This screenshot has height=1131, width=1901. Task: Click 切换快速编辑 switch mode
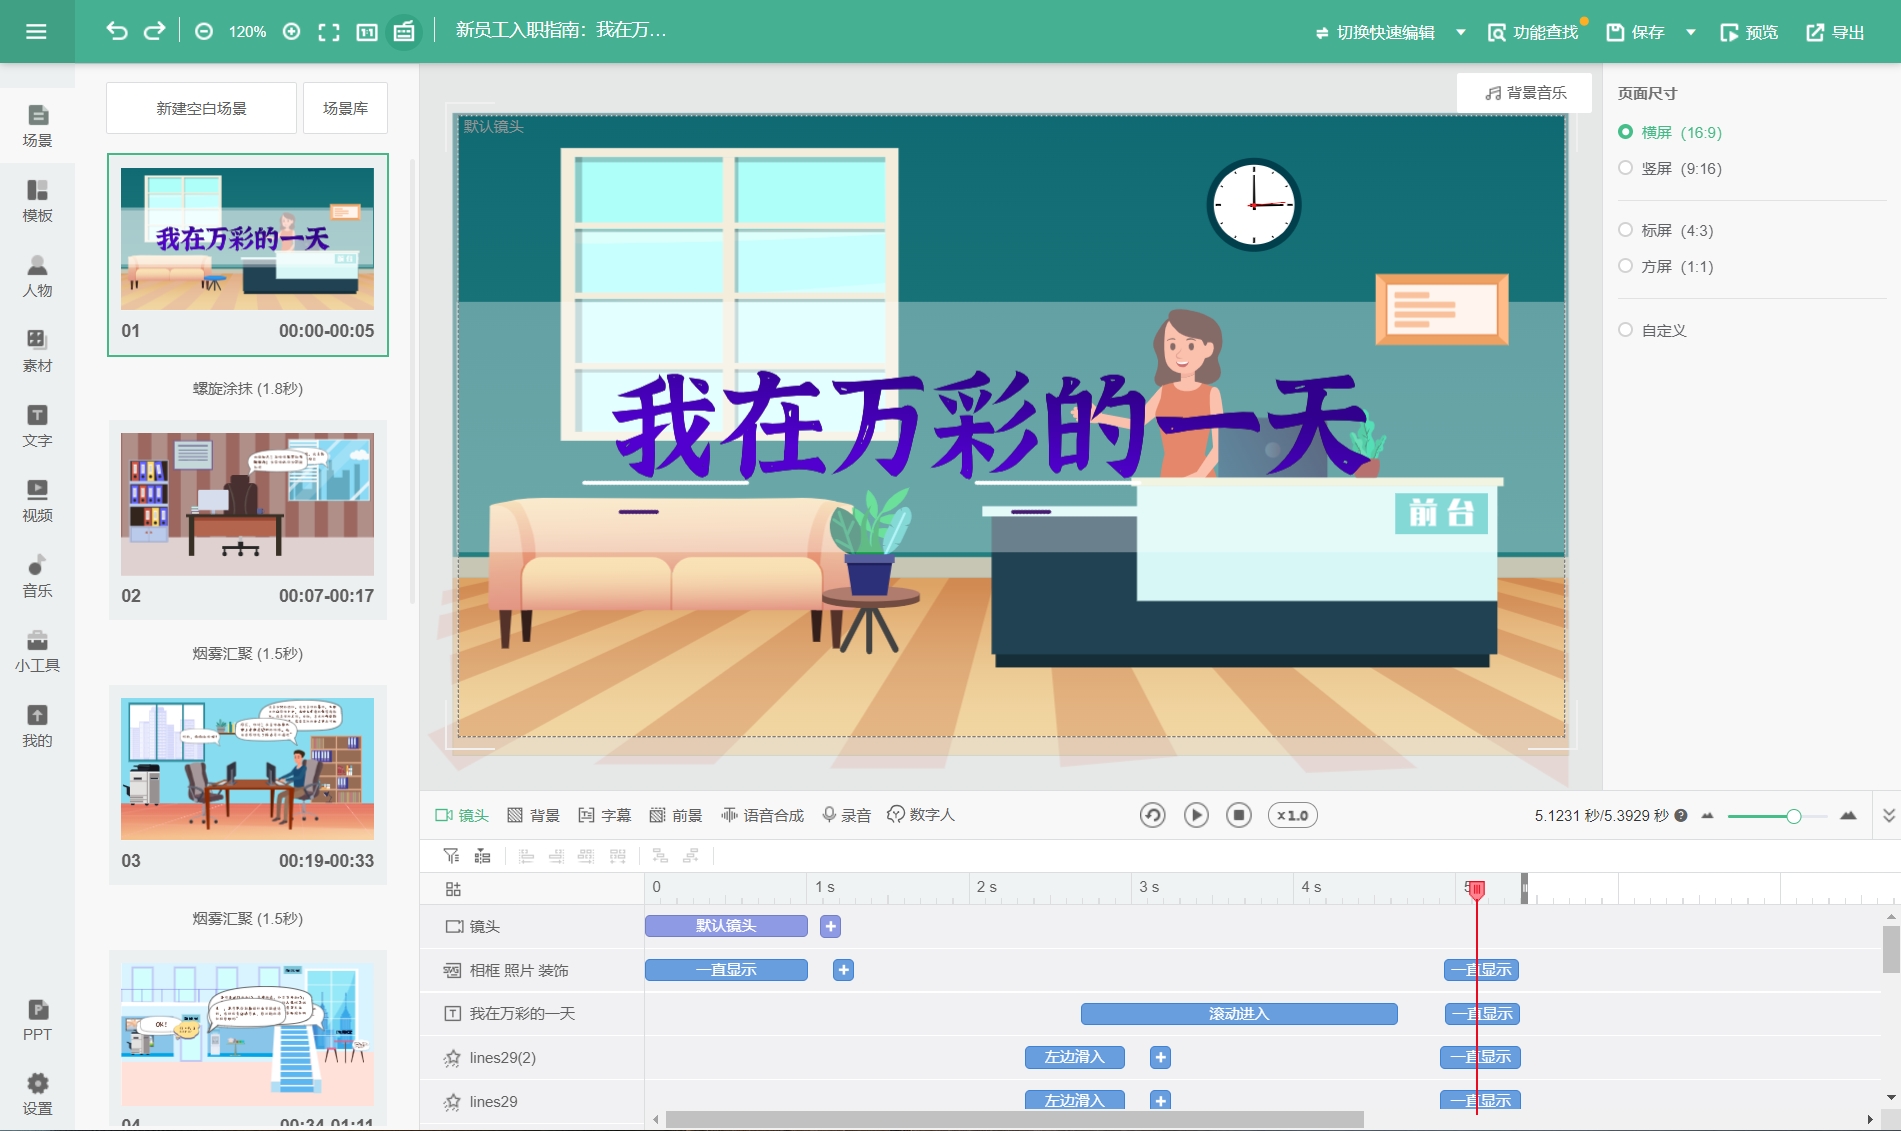pyautogui.click(x=1375, y=32)
